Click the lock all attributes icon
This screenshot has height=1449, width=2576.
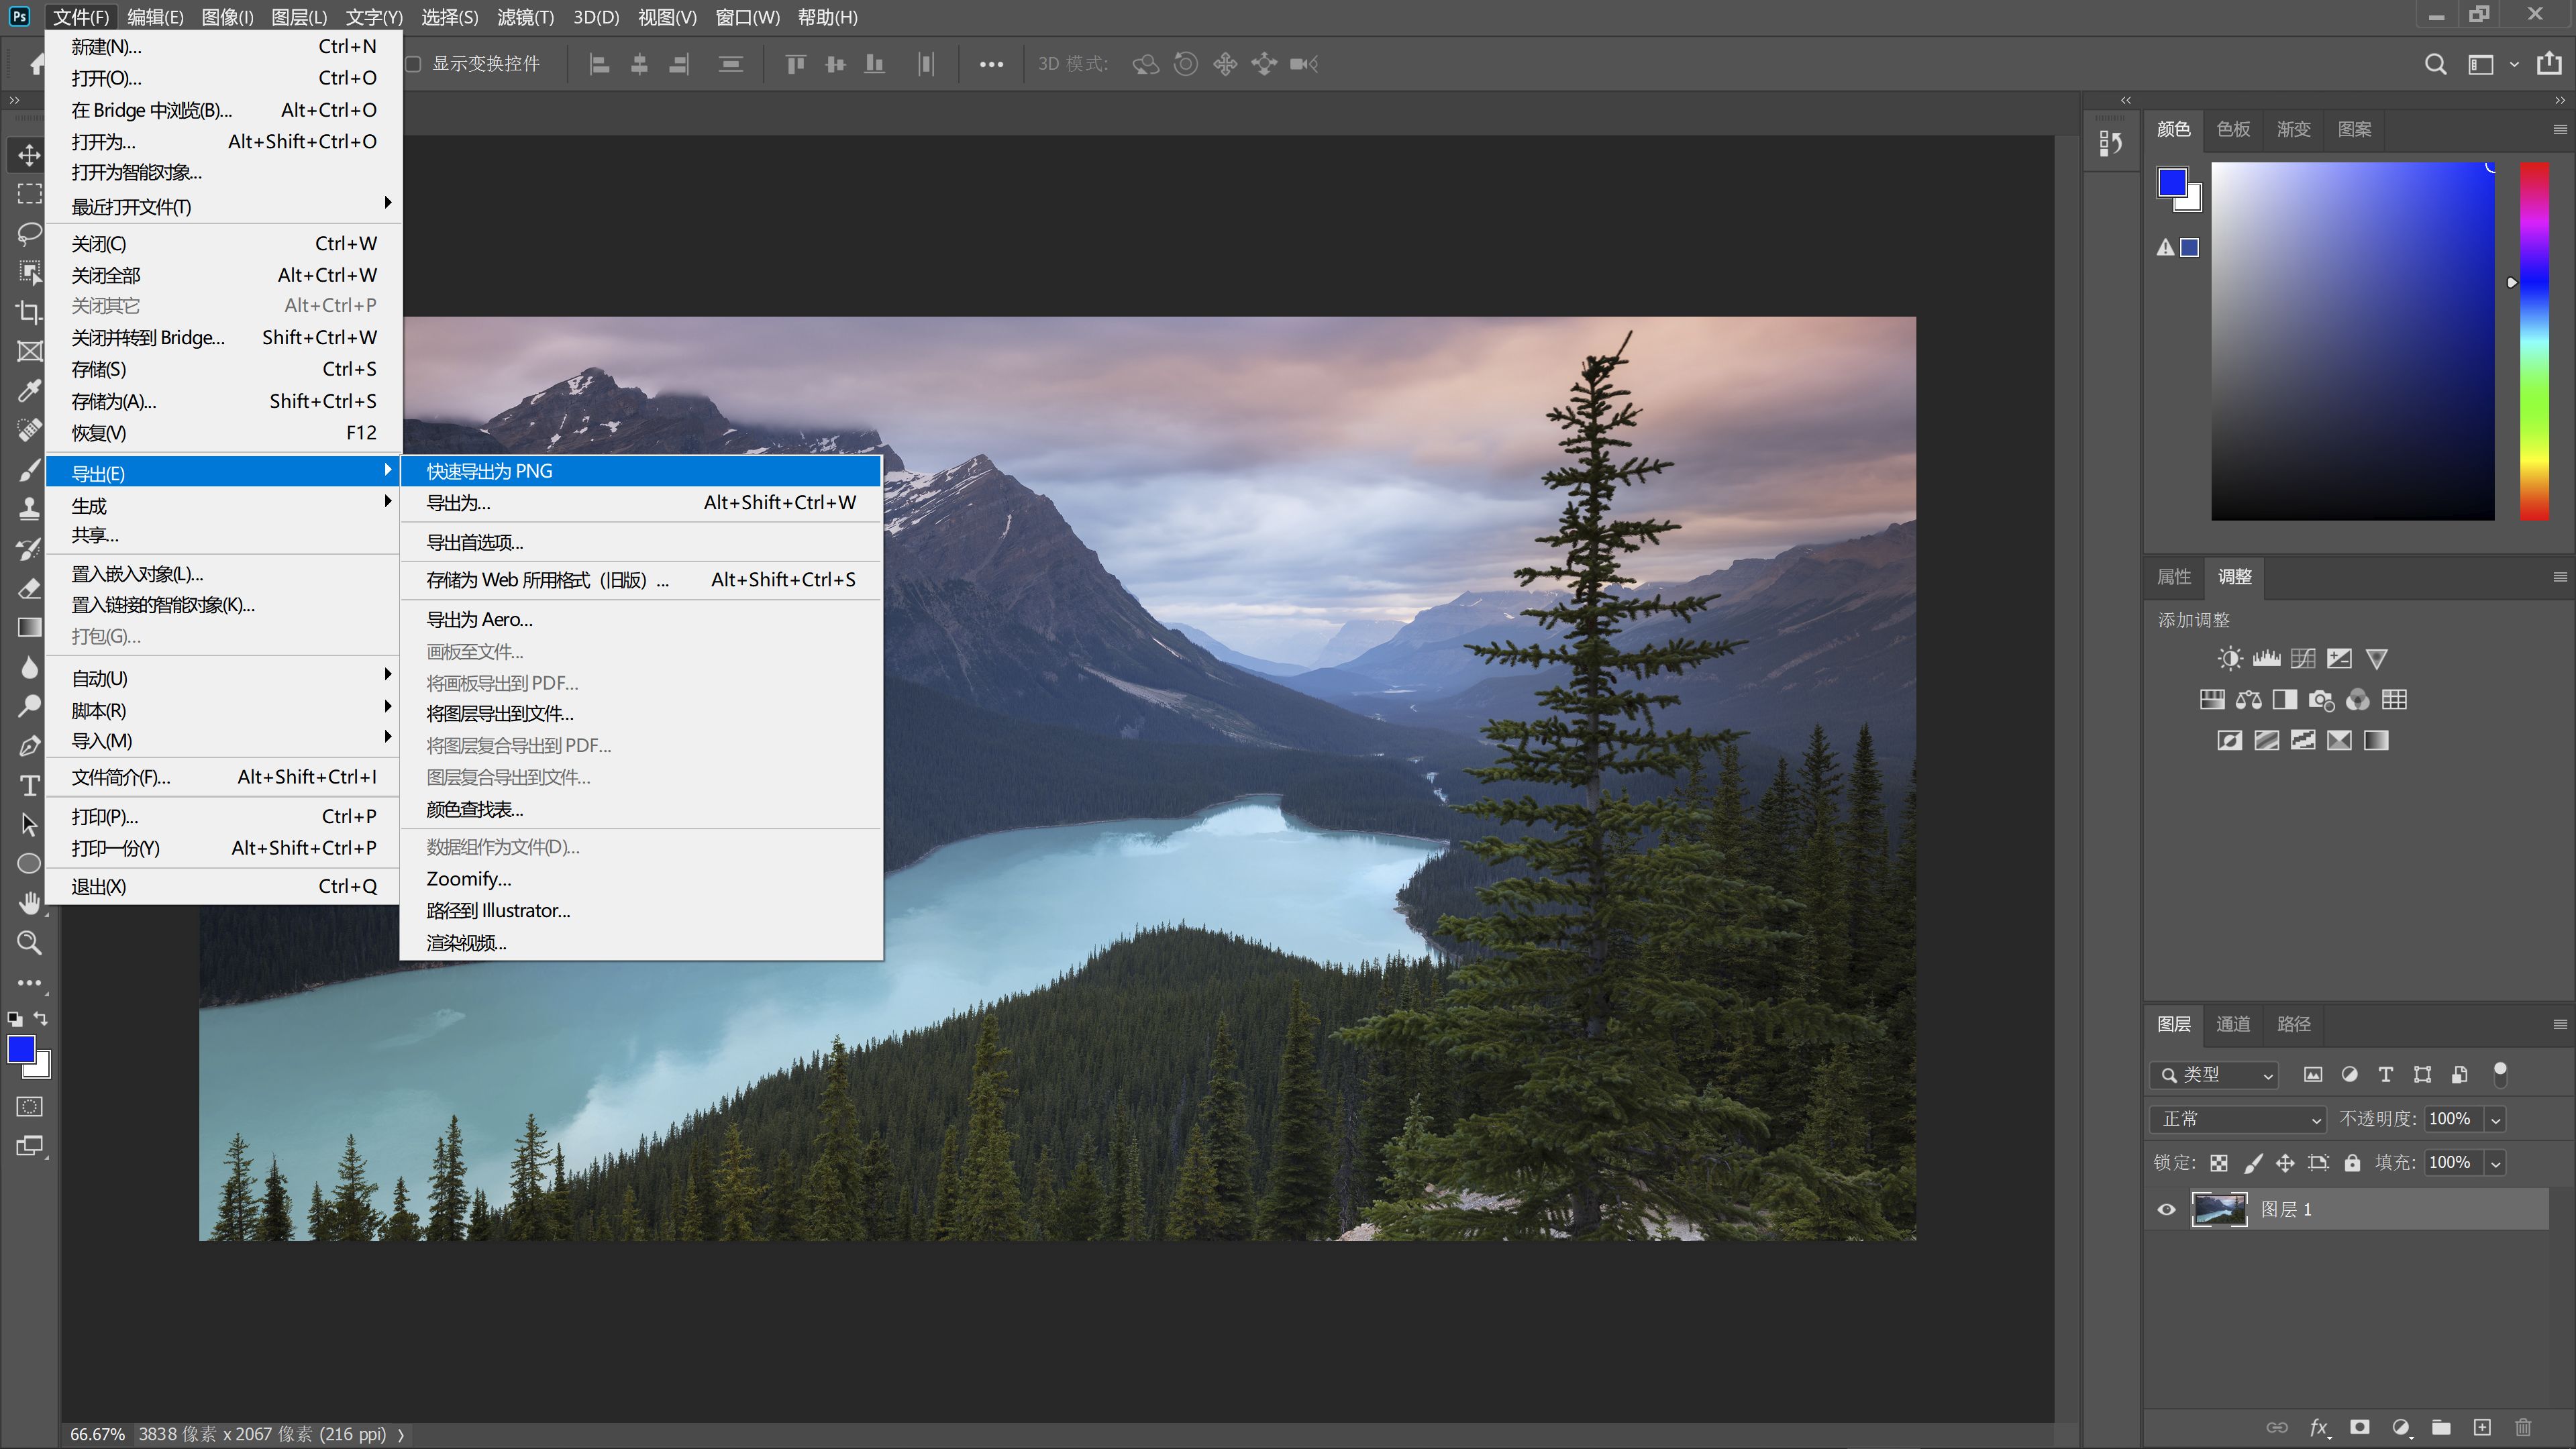coord(2352,1163)
